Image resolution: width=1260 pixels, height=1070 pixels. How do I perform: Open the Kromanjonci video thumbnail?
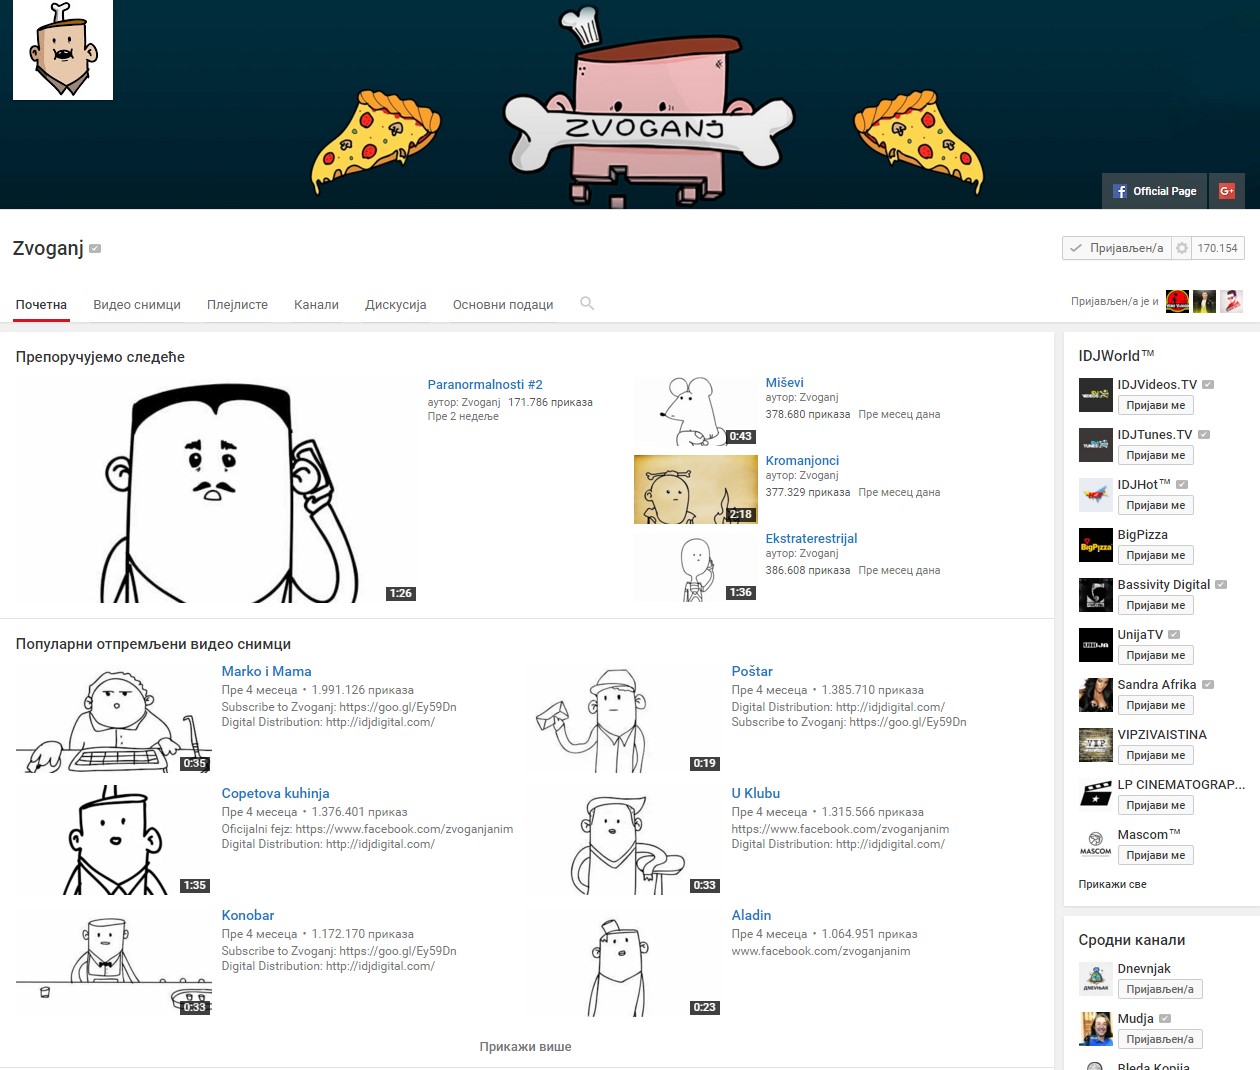click(x=696, y=490)
